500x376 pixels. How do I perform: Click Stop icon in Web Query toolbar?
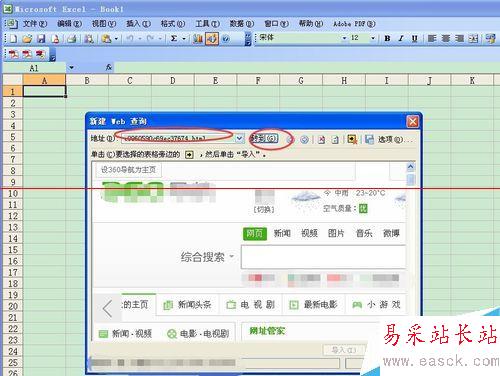321,140
